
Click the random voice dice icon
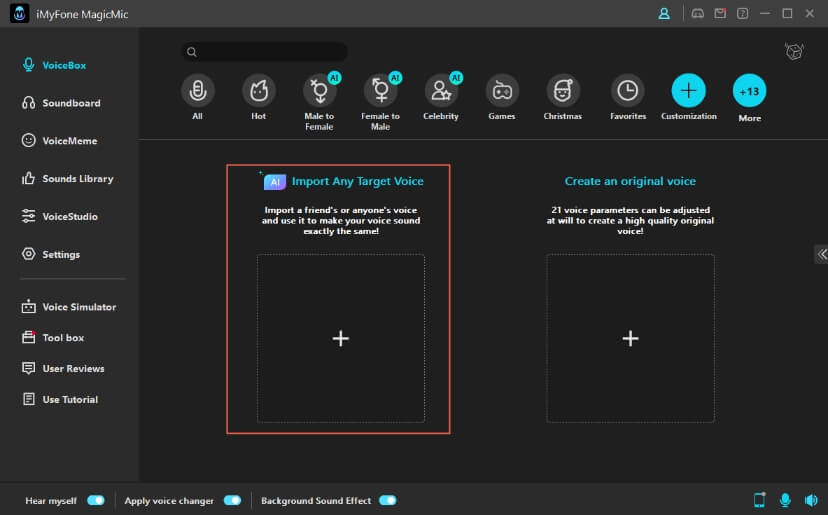(794, 52)
